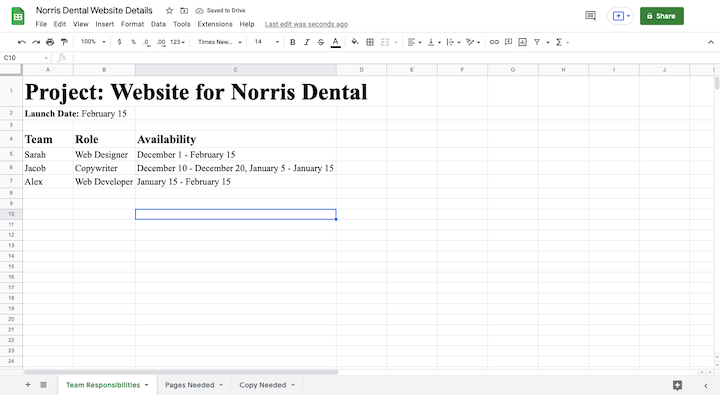This screenshot has height=395, width=720.
Task: Toggle italic formatting
Action: [307, 42]
